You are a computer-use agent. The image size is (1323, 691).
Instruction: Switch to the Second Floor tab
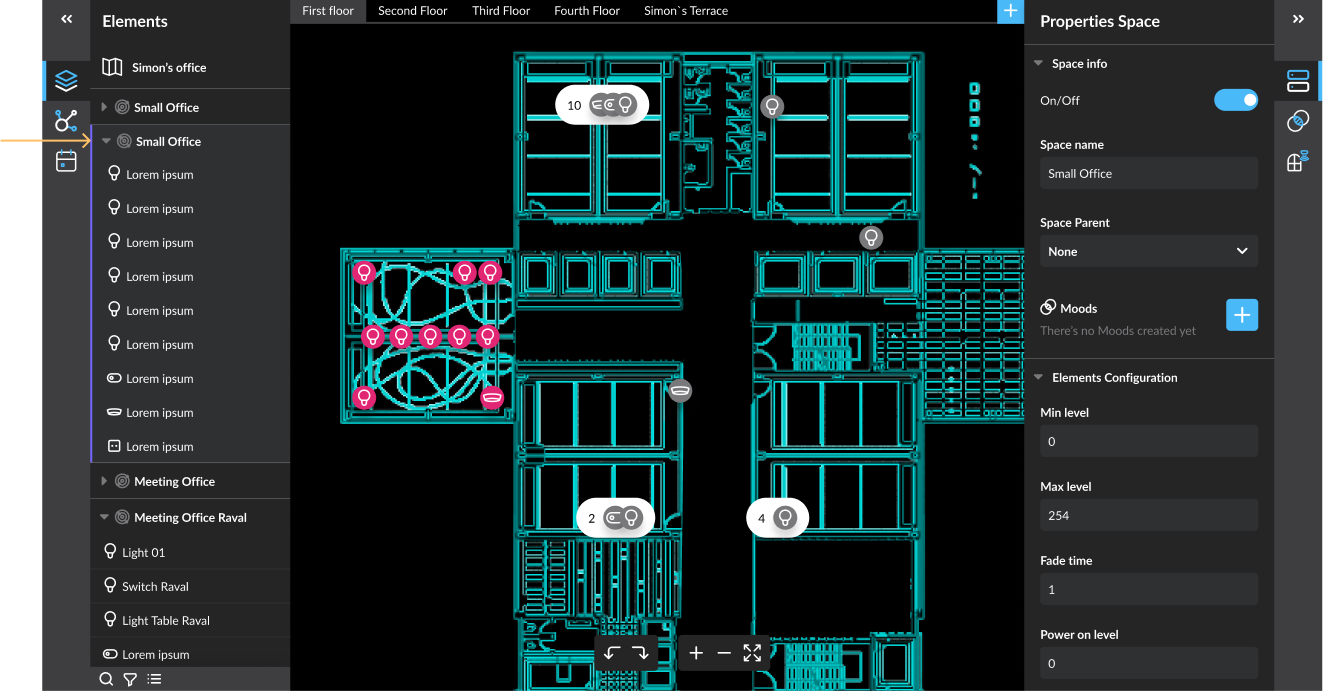point(413,10)
